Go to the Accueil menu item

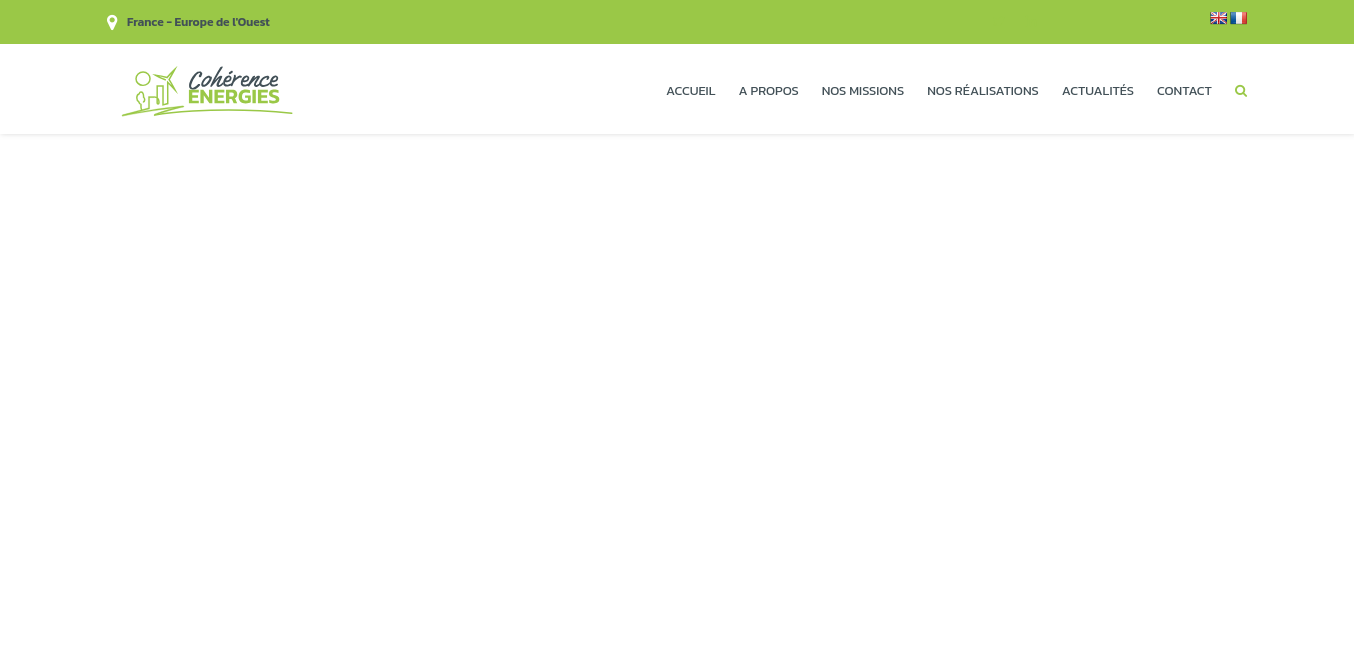click(x=691, y=91)
